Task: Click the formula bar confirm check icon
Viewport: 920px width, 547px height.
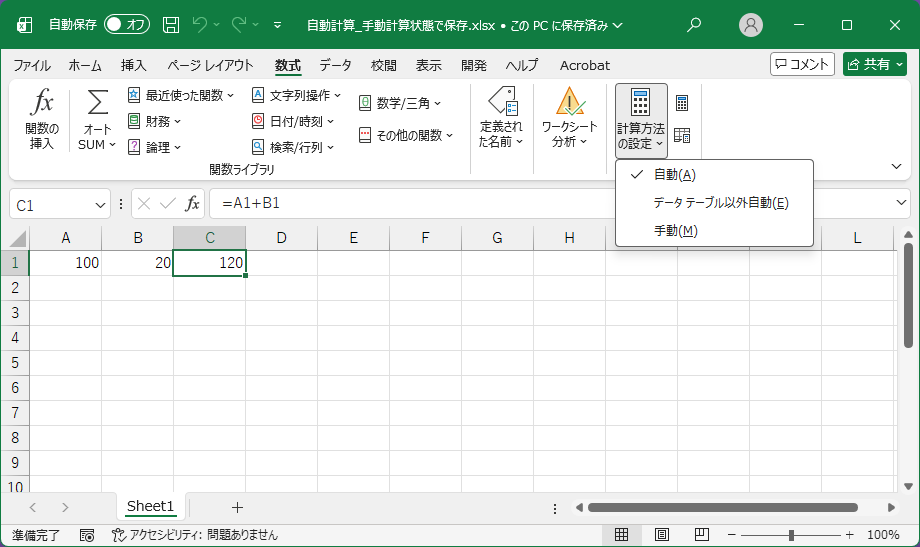Action: (x=168, y=204)
